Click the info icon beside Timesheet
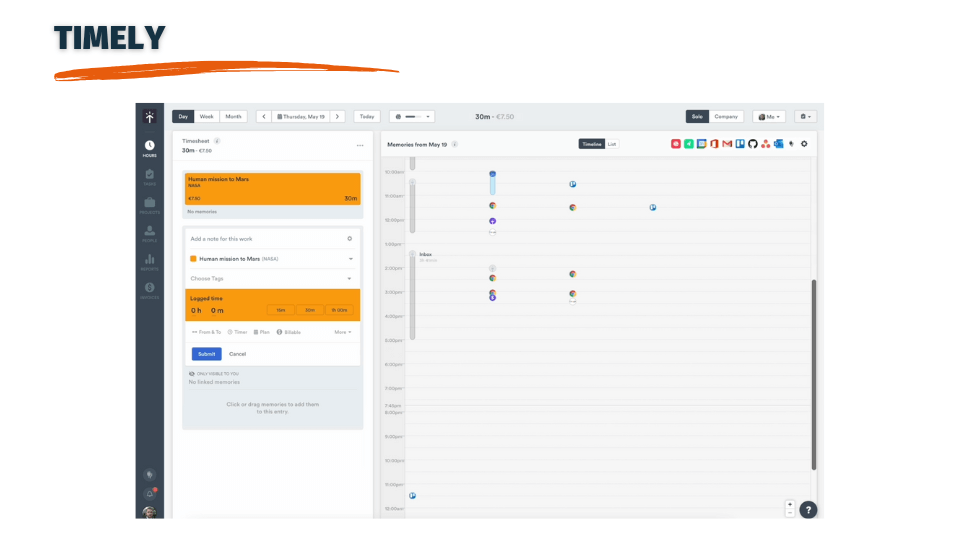This screenshot has width=960, height=540. click(217, 141)
